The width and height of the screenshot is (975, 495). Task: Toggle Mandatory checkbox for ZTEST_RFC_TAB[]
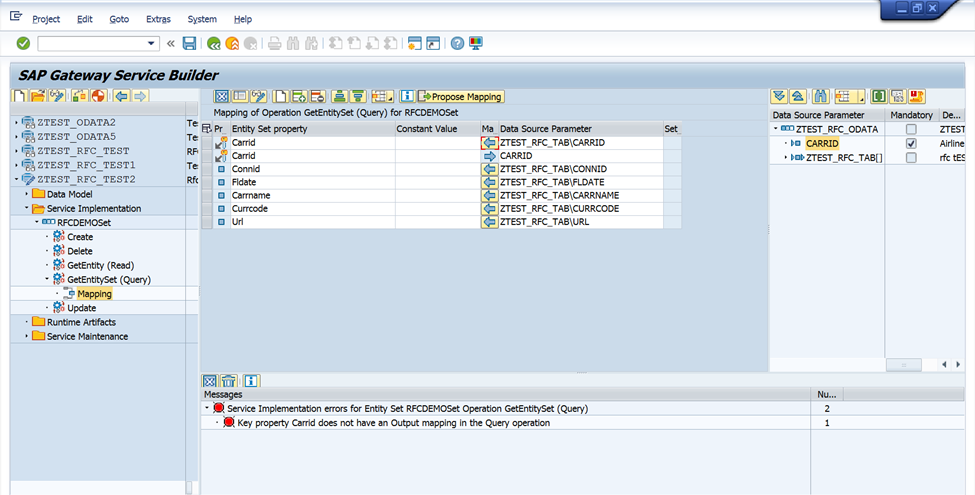(x=911, y=158)
